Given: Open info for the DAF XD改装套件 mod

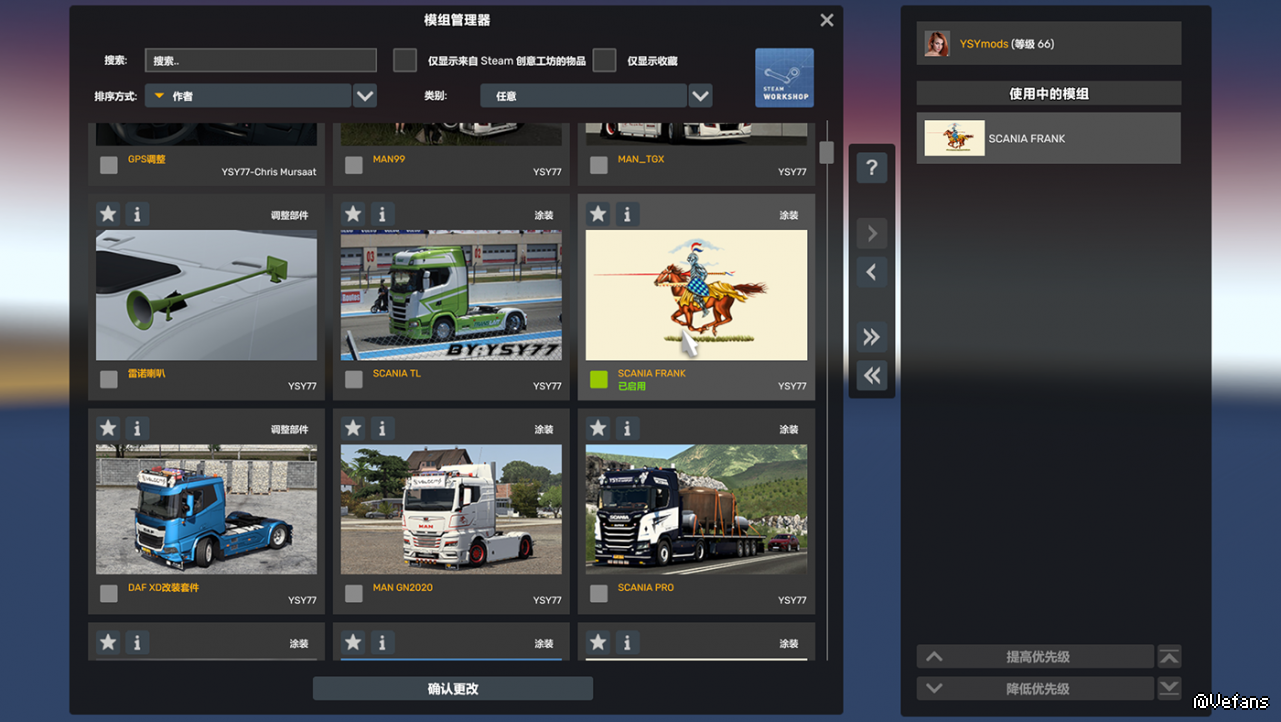Looking at the screenshot, I should pyautogui.click(x=137, y=428).
